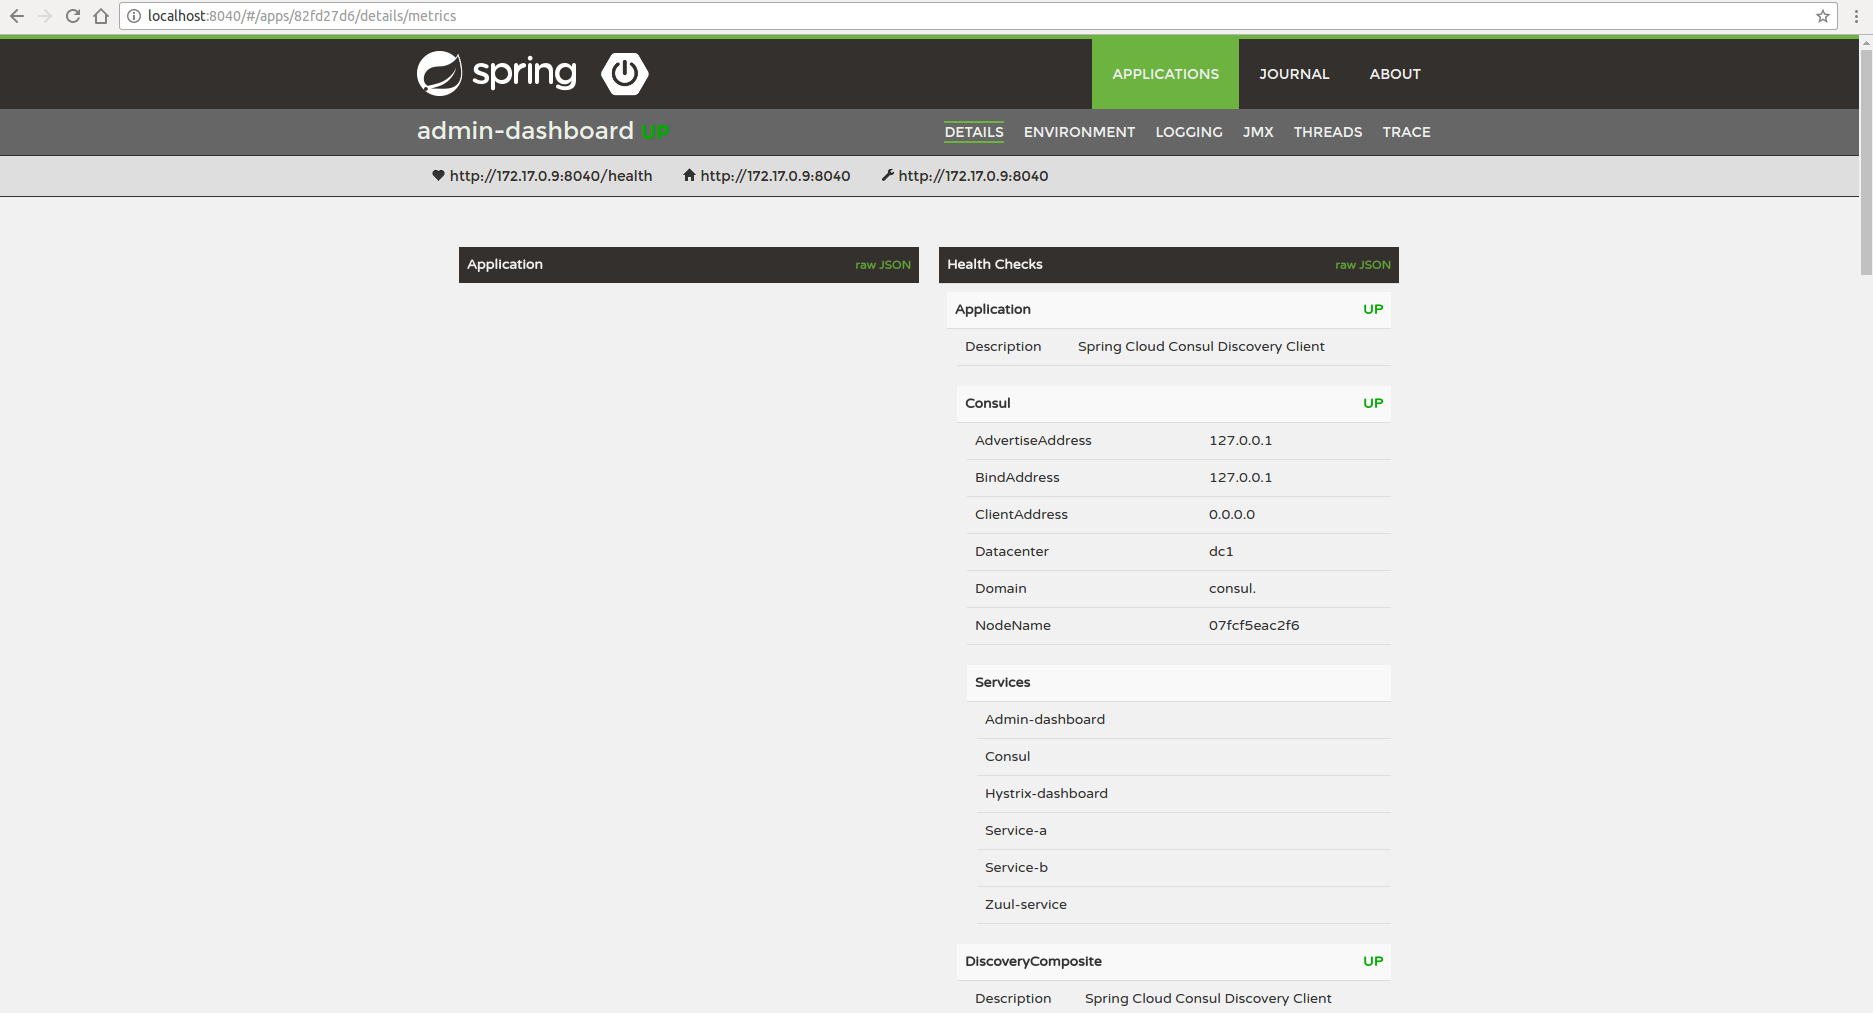This screenshot has height=1013, width=1873.
Task: Select Zuul-service in the Services list
Action: point(1025,904)
